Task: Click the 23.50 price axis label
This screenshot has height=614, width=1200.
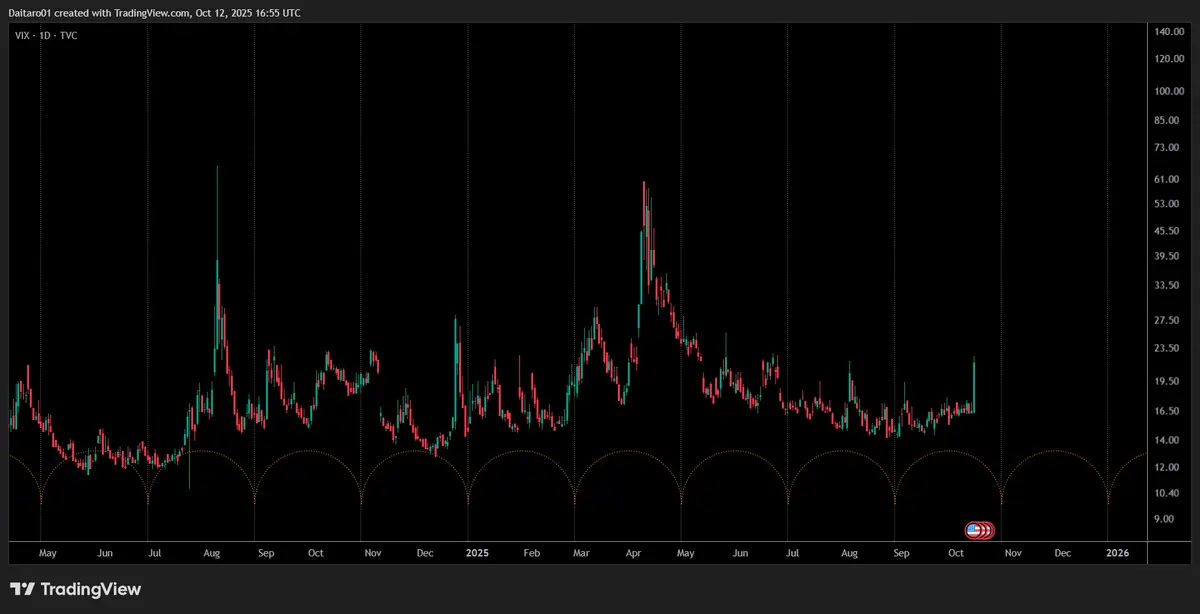Action: tap(1167, 348)
